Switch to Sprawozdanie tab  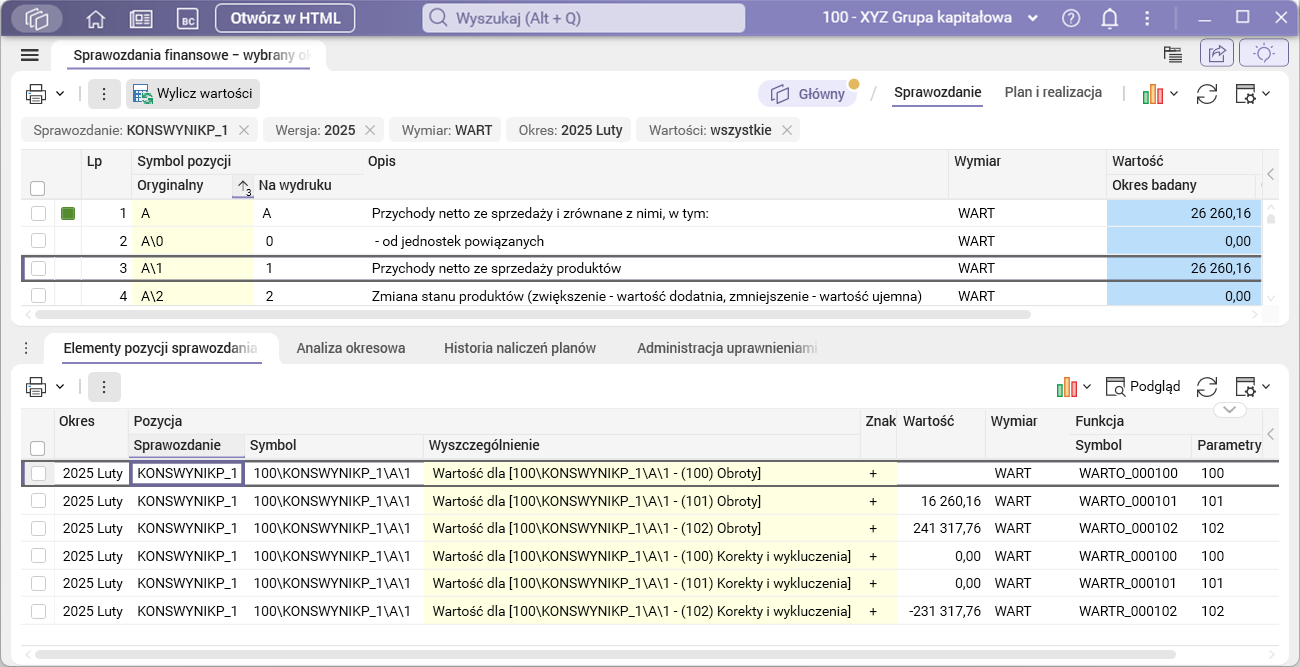coord(938,93)
